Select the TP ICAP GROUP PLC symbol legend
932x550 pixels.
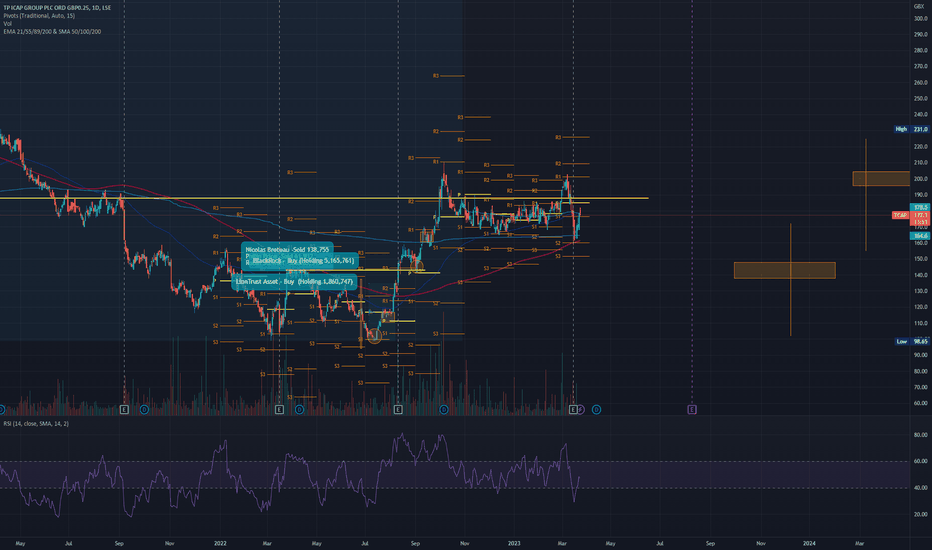click(x=57, y=8)
